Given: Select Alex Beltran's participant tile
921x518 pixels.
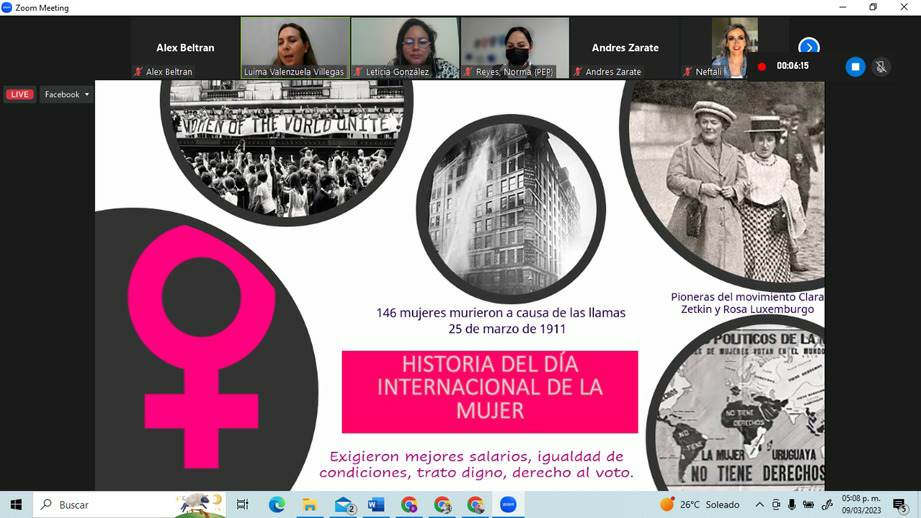Looking at the screenshot, I should tap(185, 48).
